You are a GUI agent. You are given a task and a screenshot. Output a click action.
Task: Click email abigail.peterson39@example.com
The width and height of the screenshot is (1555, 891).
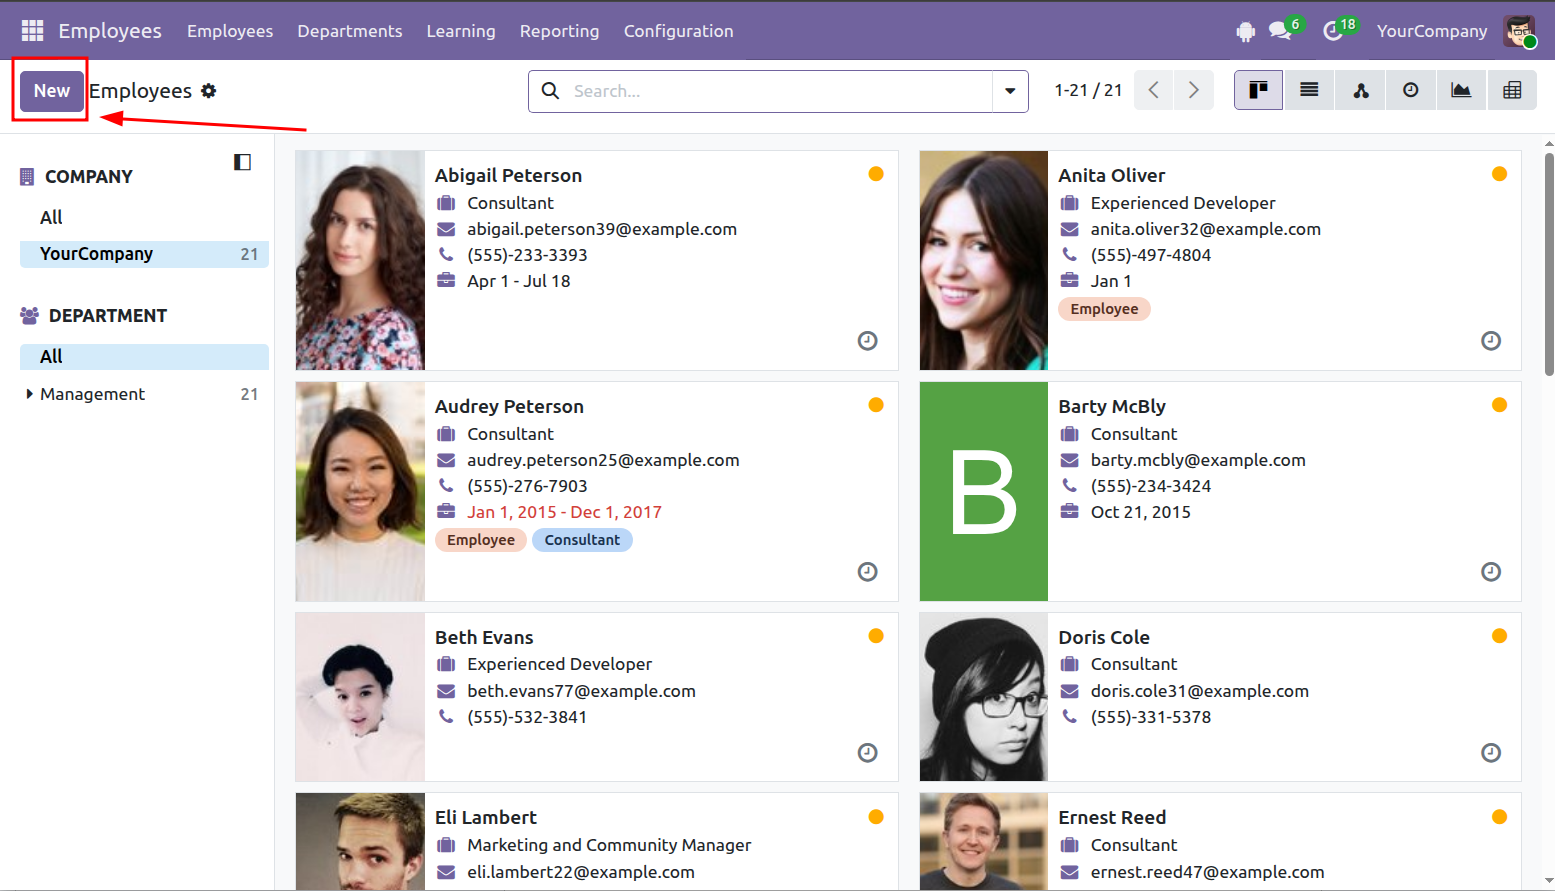click(x=602, y=229)
